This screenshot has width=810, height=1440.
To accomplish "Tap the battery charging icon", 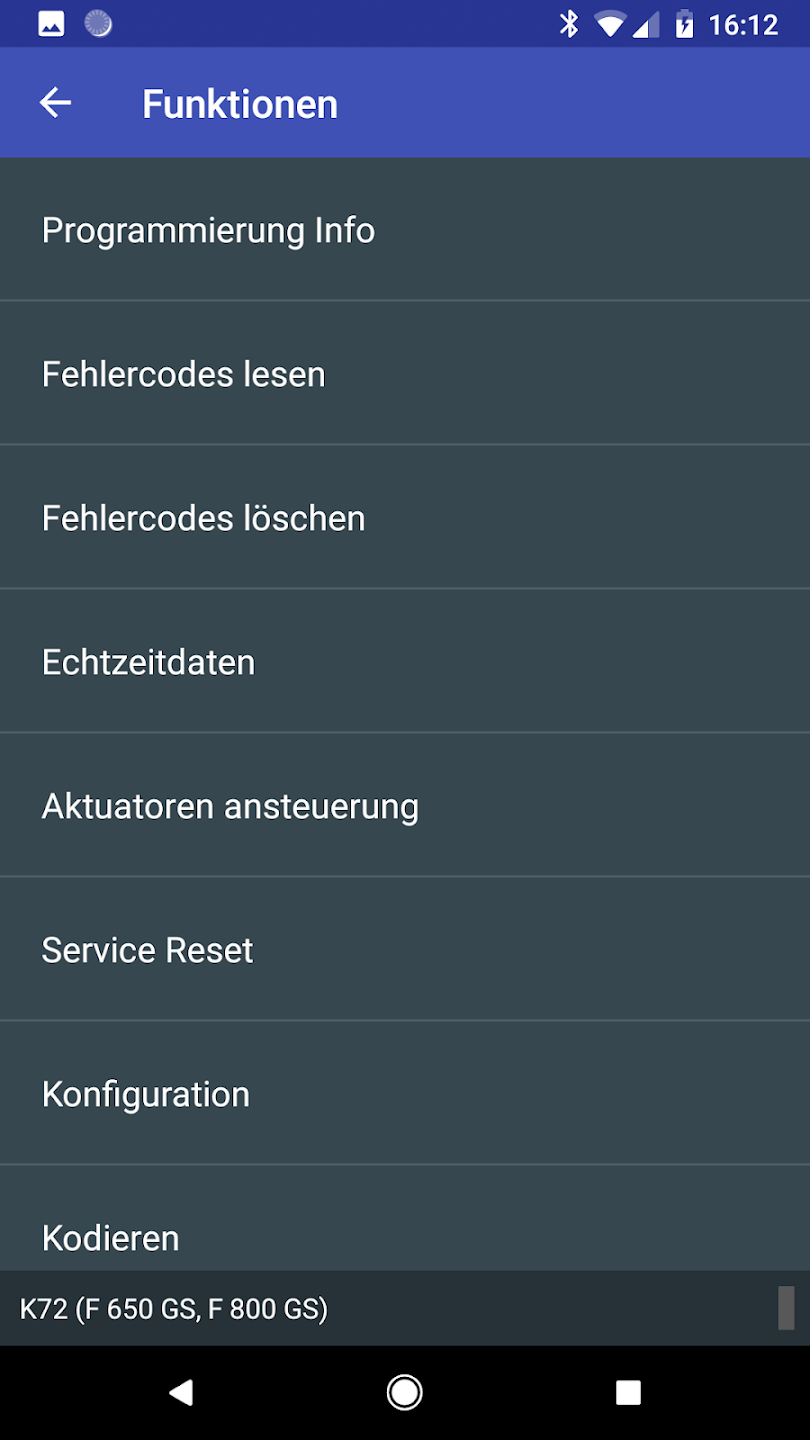I will [684, 24].
